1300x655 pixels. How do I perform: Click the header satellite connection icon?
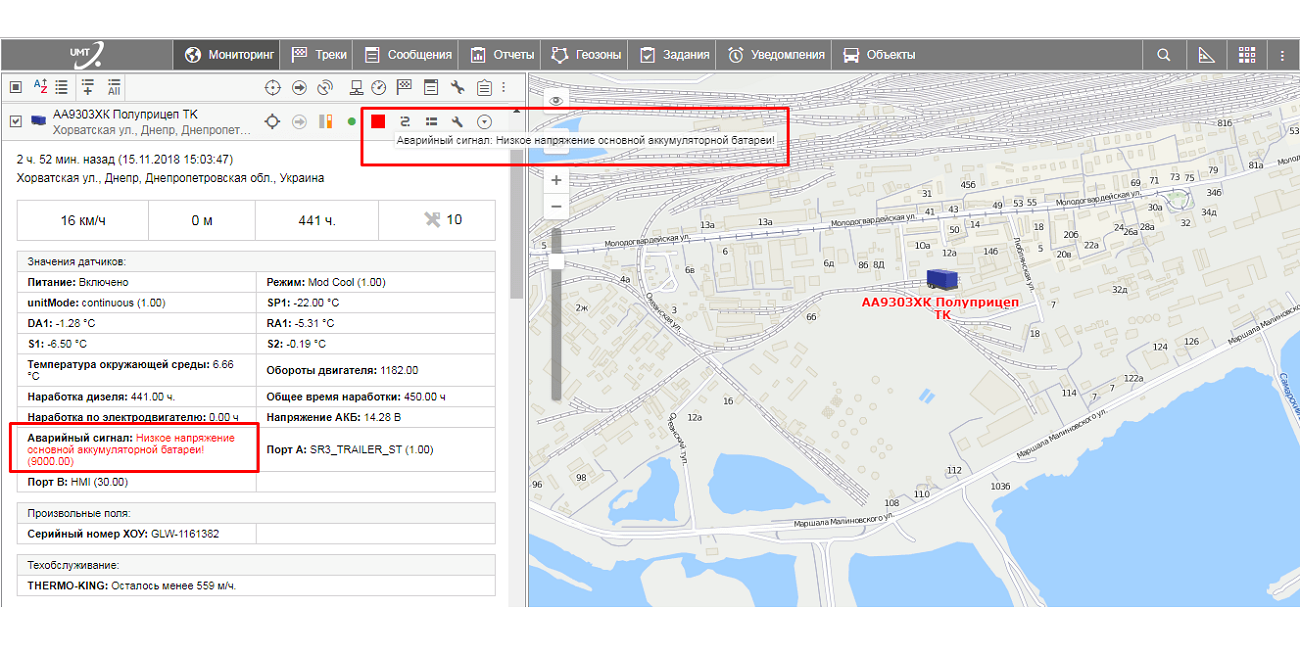(x=325, y=87)
